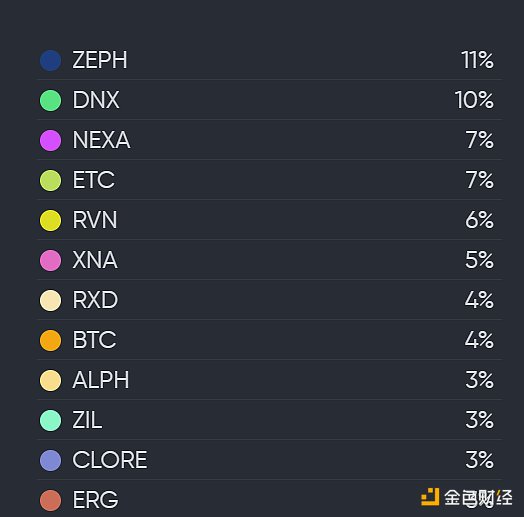
Task: Click the mint ZIL color dot
Action: [50, 420]
